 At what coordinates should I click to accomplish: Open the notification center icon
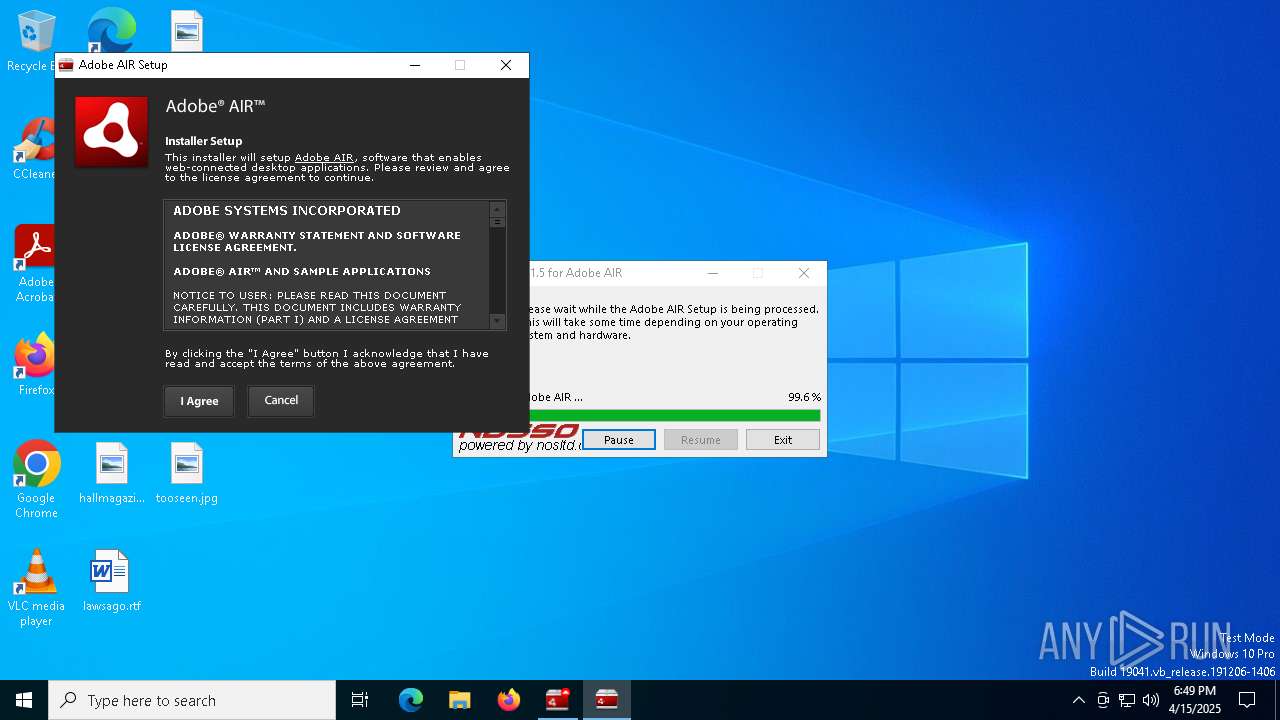1247,700
